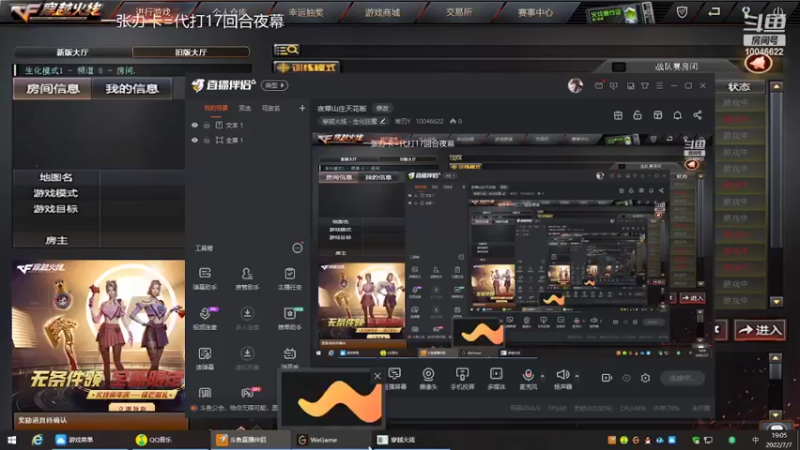Image resolution: width=800 pixels, height=450 pixels.
Task: Launch the 视频连麦 tool
Action: pyautogui.click(x=205, y=318)
